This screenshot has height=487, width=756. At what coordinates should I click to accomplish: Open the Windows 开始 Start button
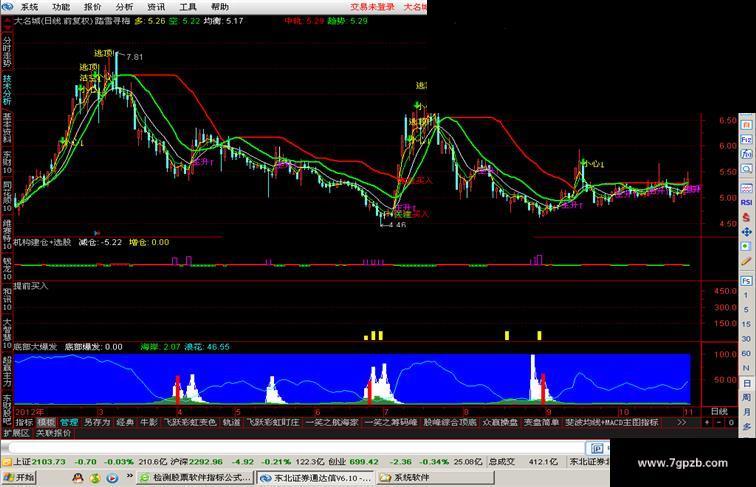coord(18,478)
